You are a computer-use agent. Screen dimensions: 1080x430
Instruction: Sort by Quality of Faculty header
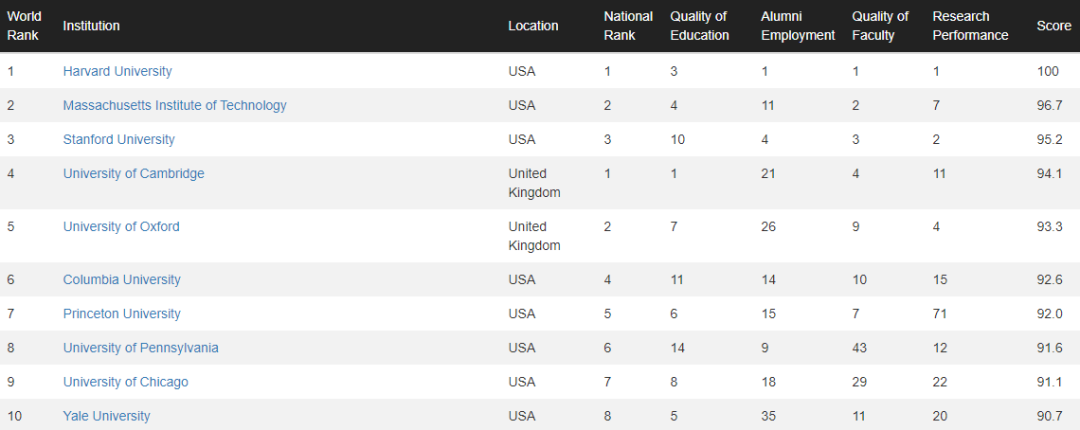tap(880, 25)
